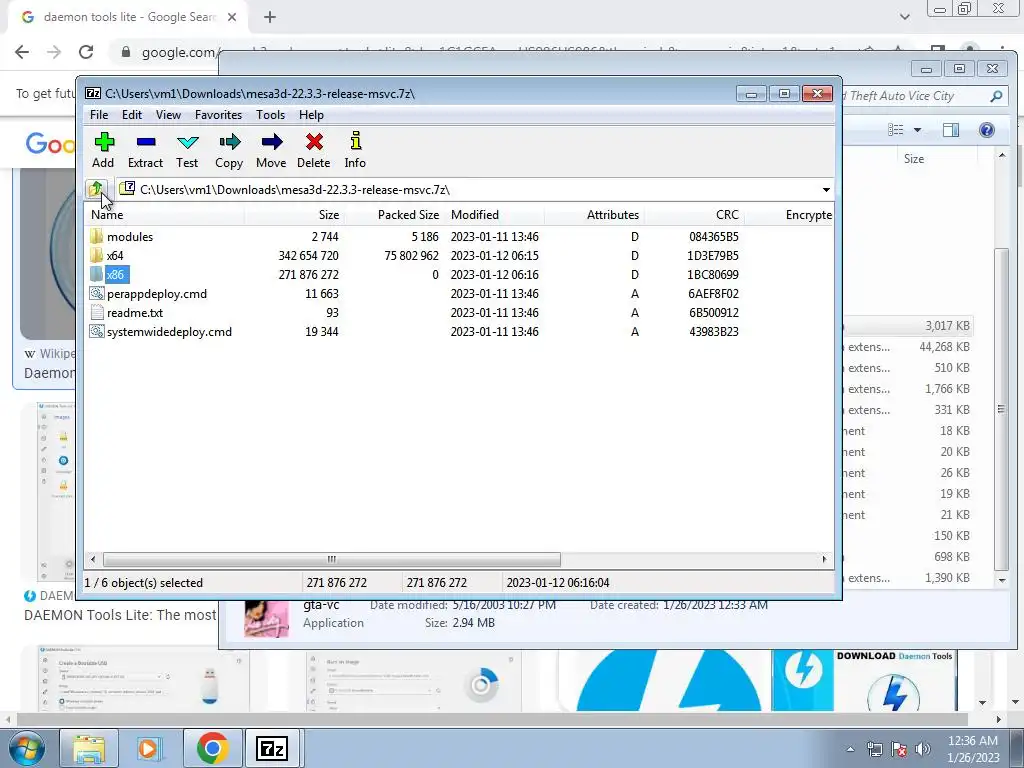The height and width of the screenshot is (768, 1024).
Task: Click the left arrow of the 7-Zip scrollbar
Action: pos(93,559)
